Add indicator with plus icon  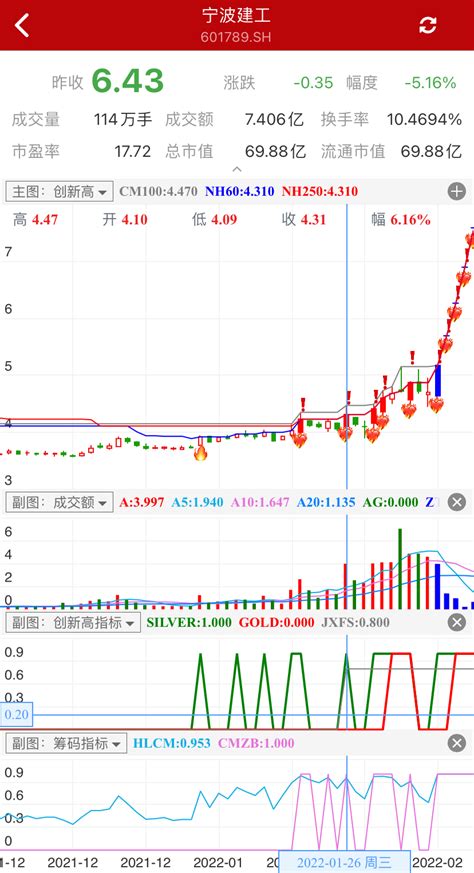[456, 192]
